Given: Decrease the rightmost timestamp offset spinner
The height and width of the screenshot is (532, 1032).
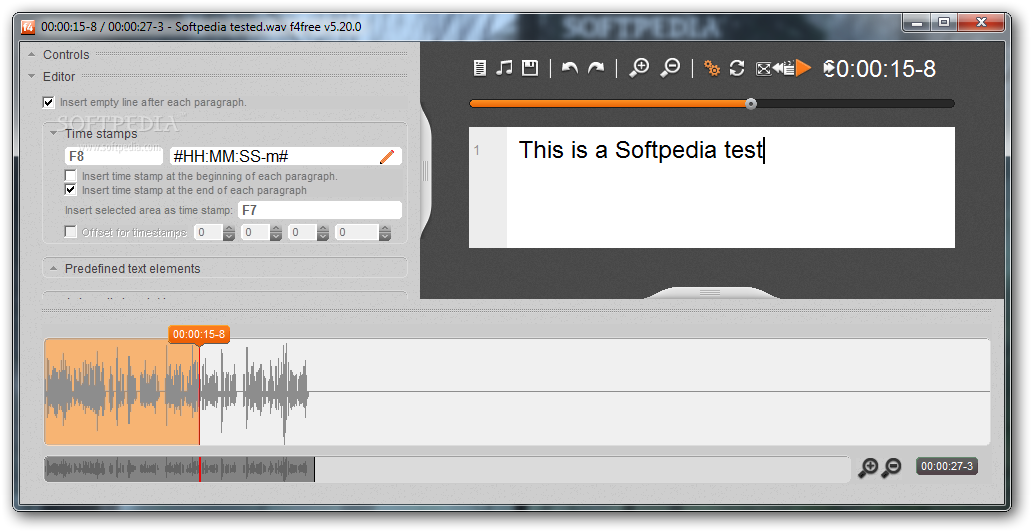Looking at the screenshot, I should pos(385,236).
